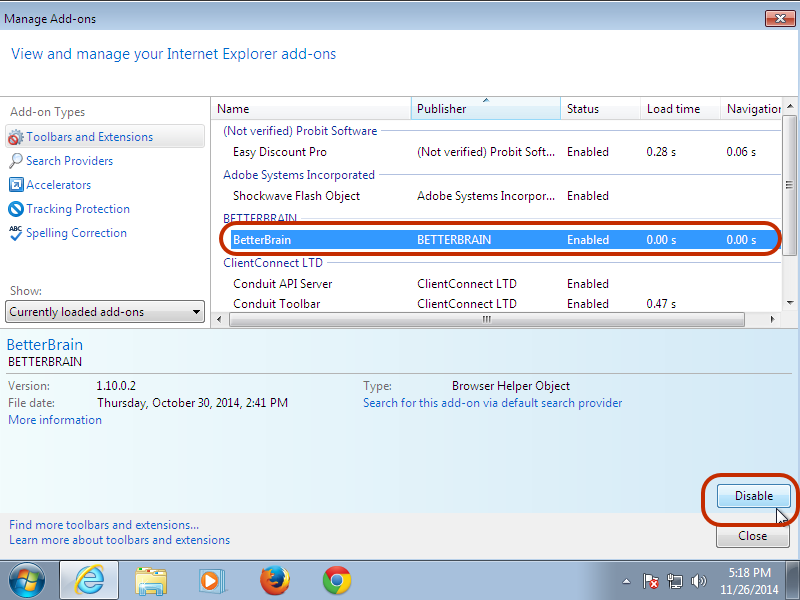Click the version value 1.10.0.2
Image resolution: width=800 pixels, height=600 pixels.
[116, 386]
